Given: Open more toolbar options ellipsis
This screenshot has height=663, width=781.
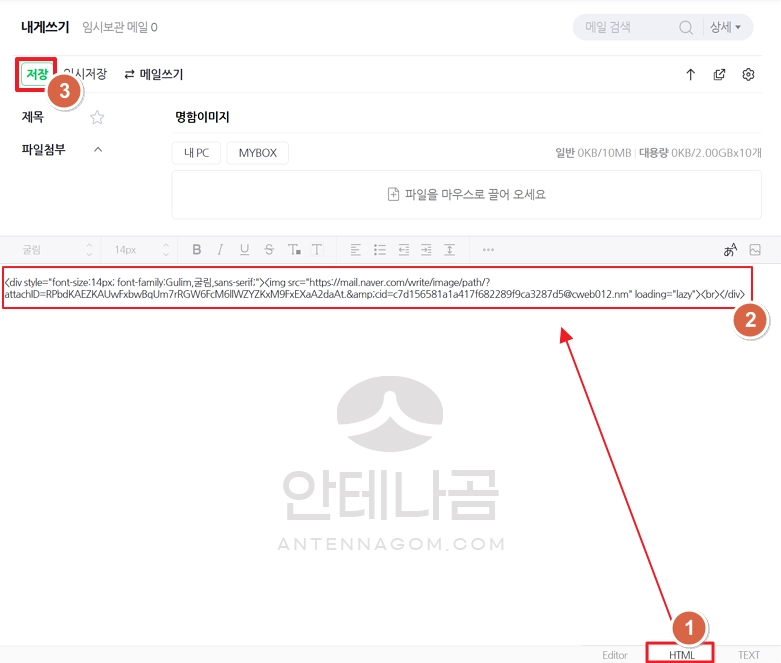Looking at the screenshot, I should [x=488, y=250].
